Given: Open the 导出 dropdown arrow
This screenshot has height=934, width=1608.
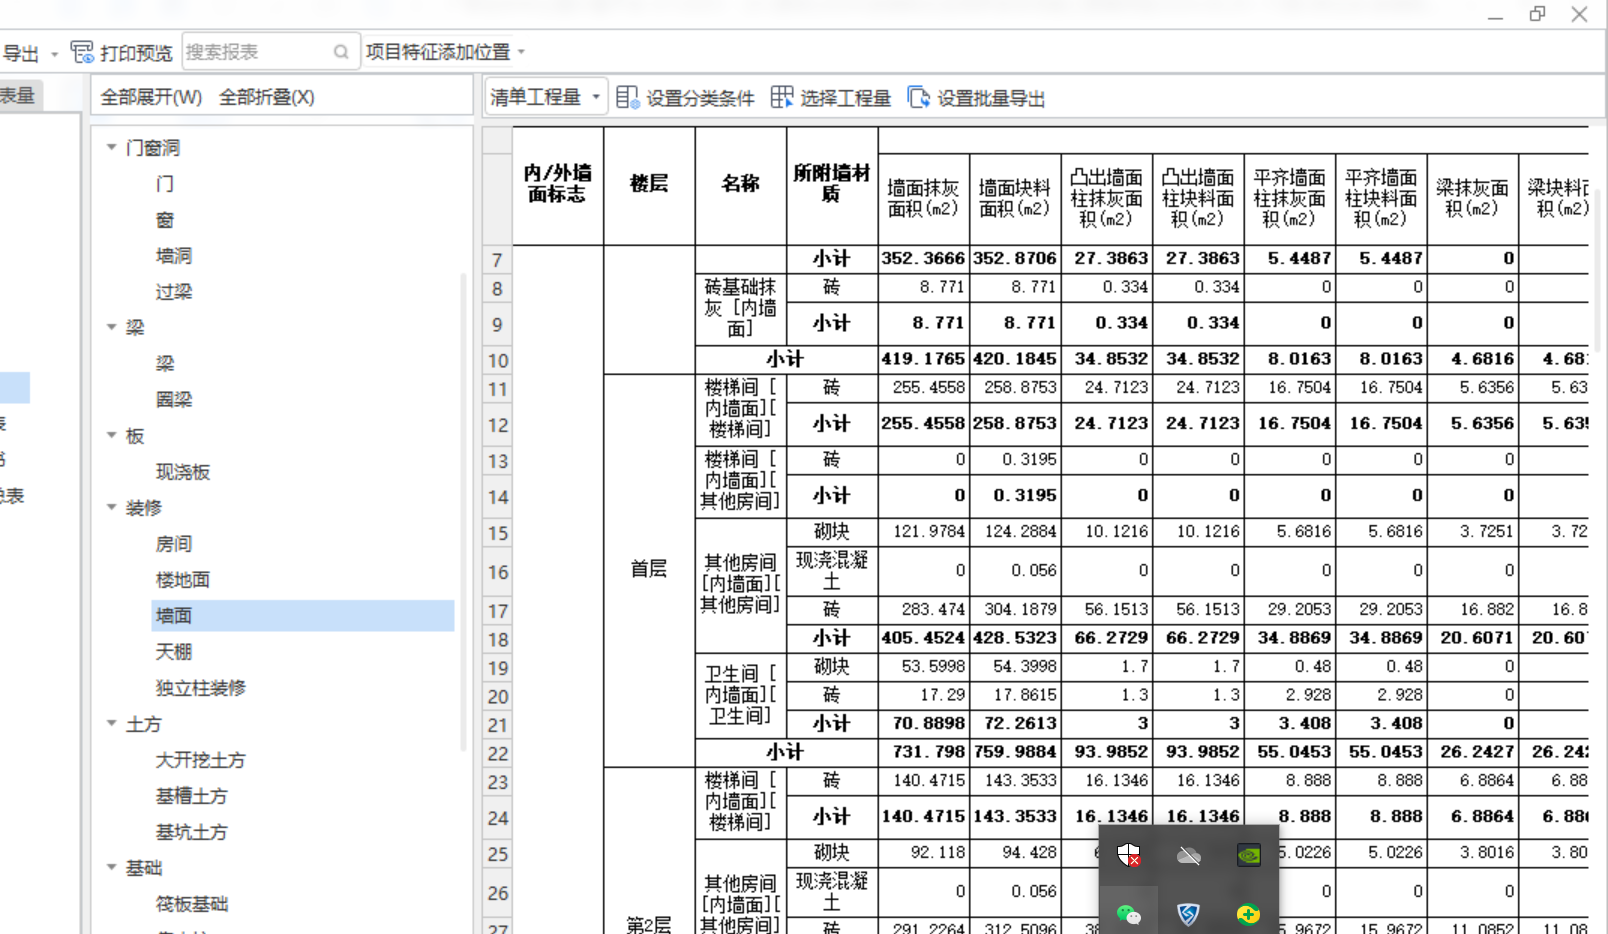Looking at the screenshot, I should click(x=54, y=54).
